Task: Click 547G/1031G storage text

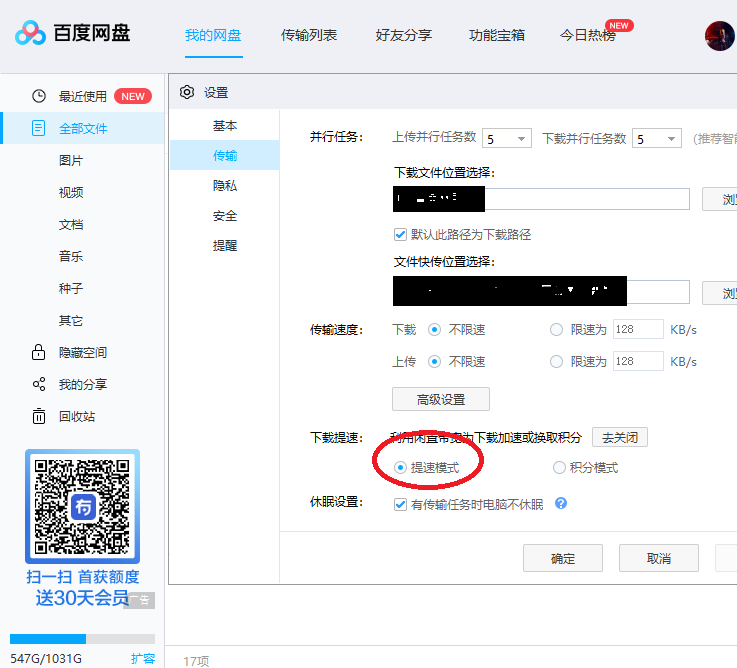Action: 46,658
